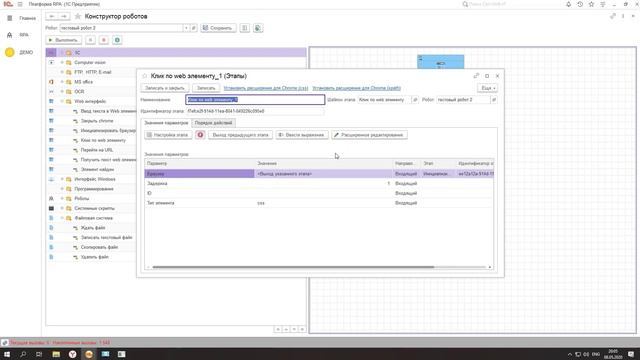Viewport: 640px width, 360px height.
Task: Select the Тип элемента parameter row
Action: click(x=319, y=203)
